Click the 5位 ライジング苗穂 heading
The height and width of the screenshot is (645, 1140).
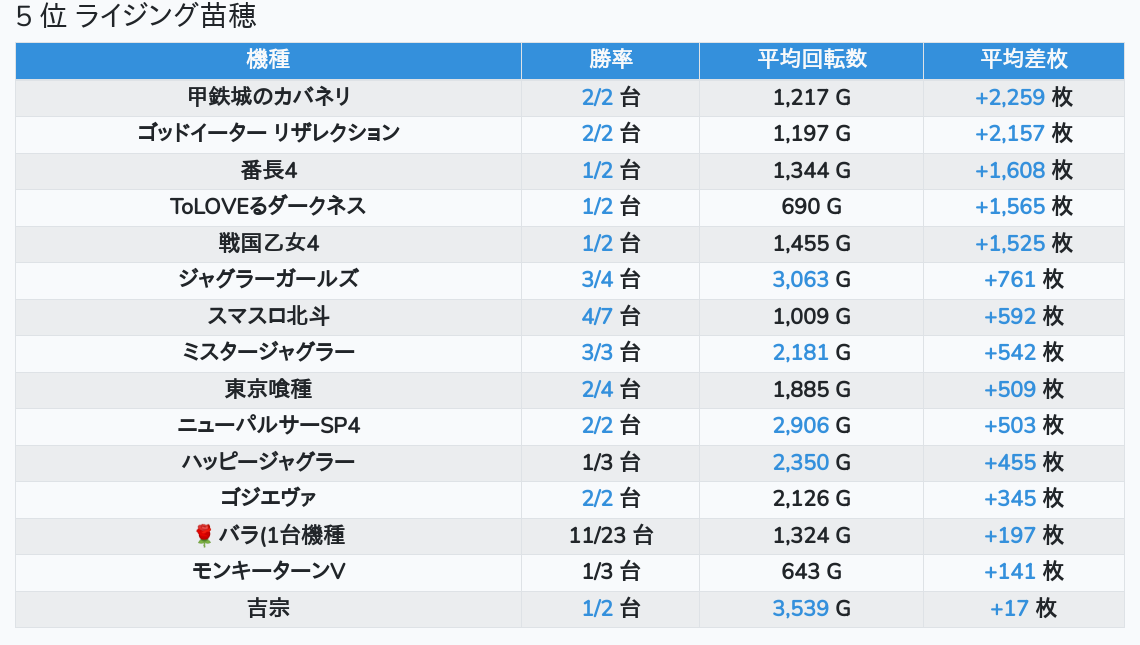[x=136, y=17]
